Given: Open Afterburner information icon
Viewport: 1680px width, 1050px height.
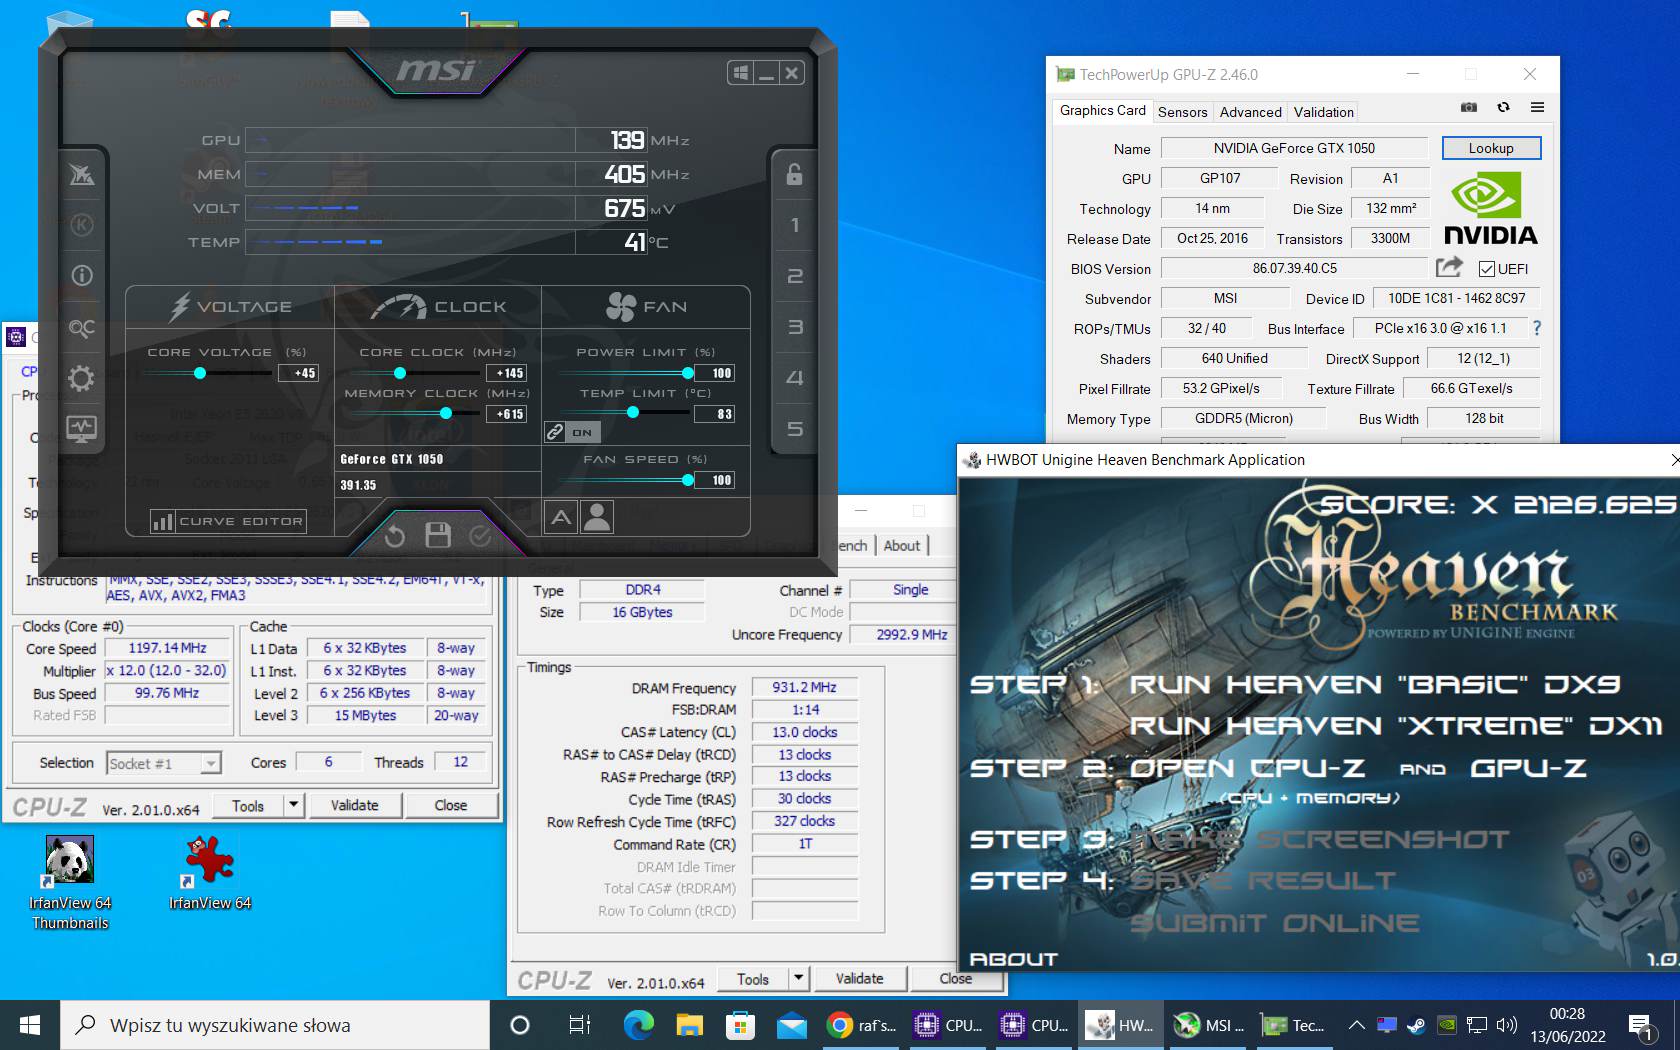Looking at the screenshot, I should tap(82, 275).
